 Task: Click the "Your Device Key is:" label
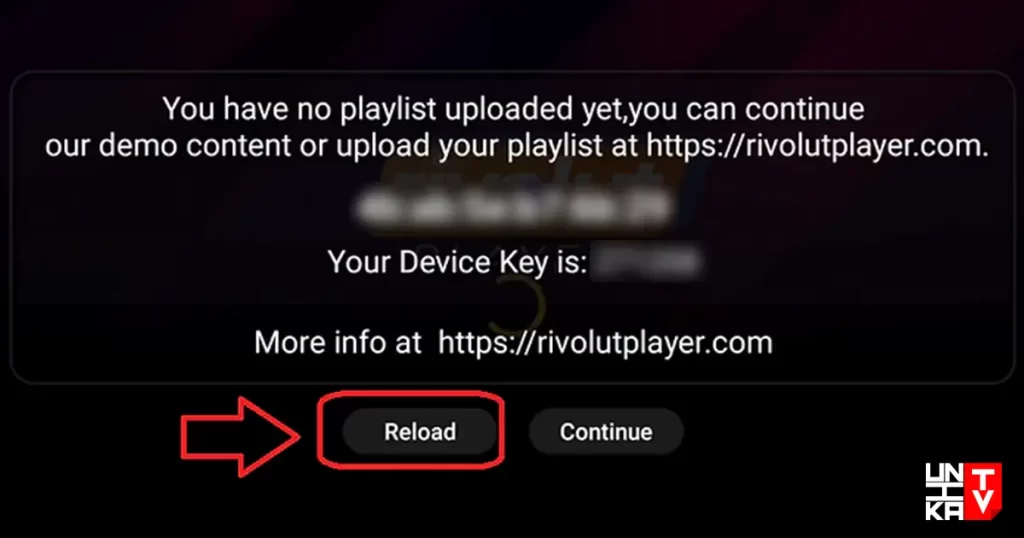(457, 262)
